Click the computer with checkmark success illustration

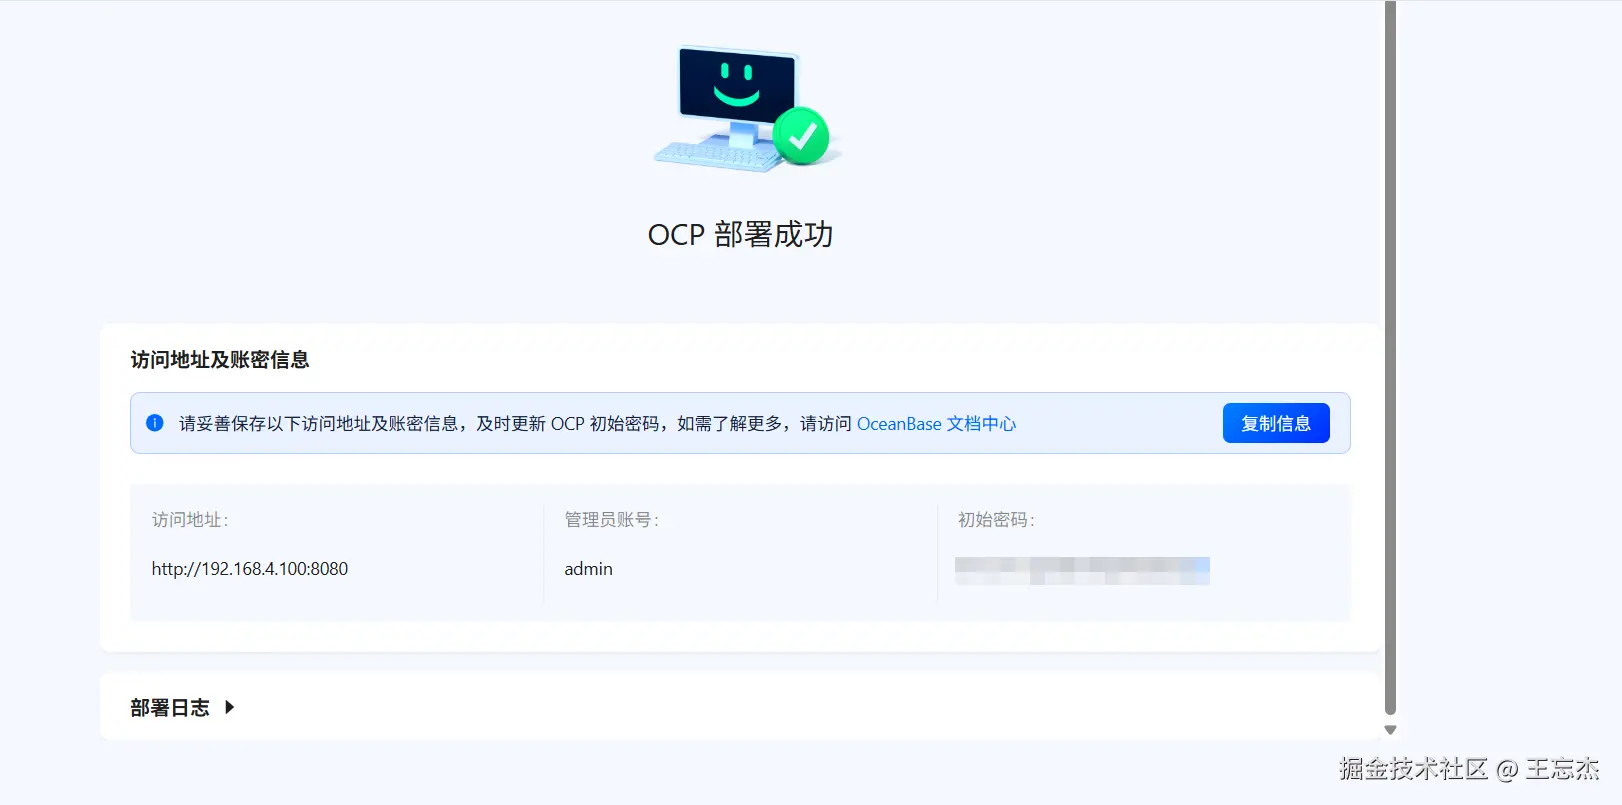pos(747,108)
